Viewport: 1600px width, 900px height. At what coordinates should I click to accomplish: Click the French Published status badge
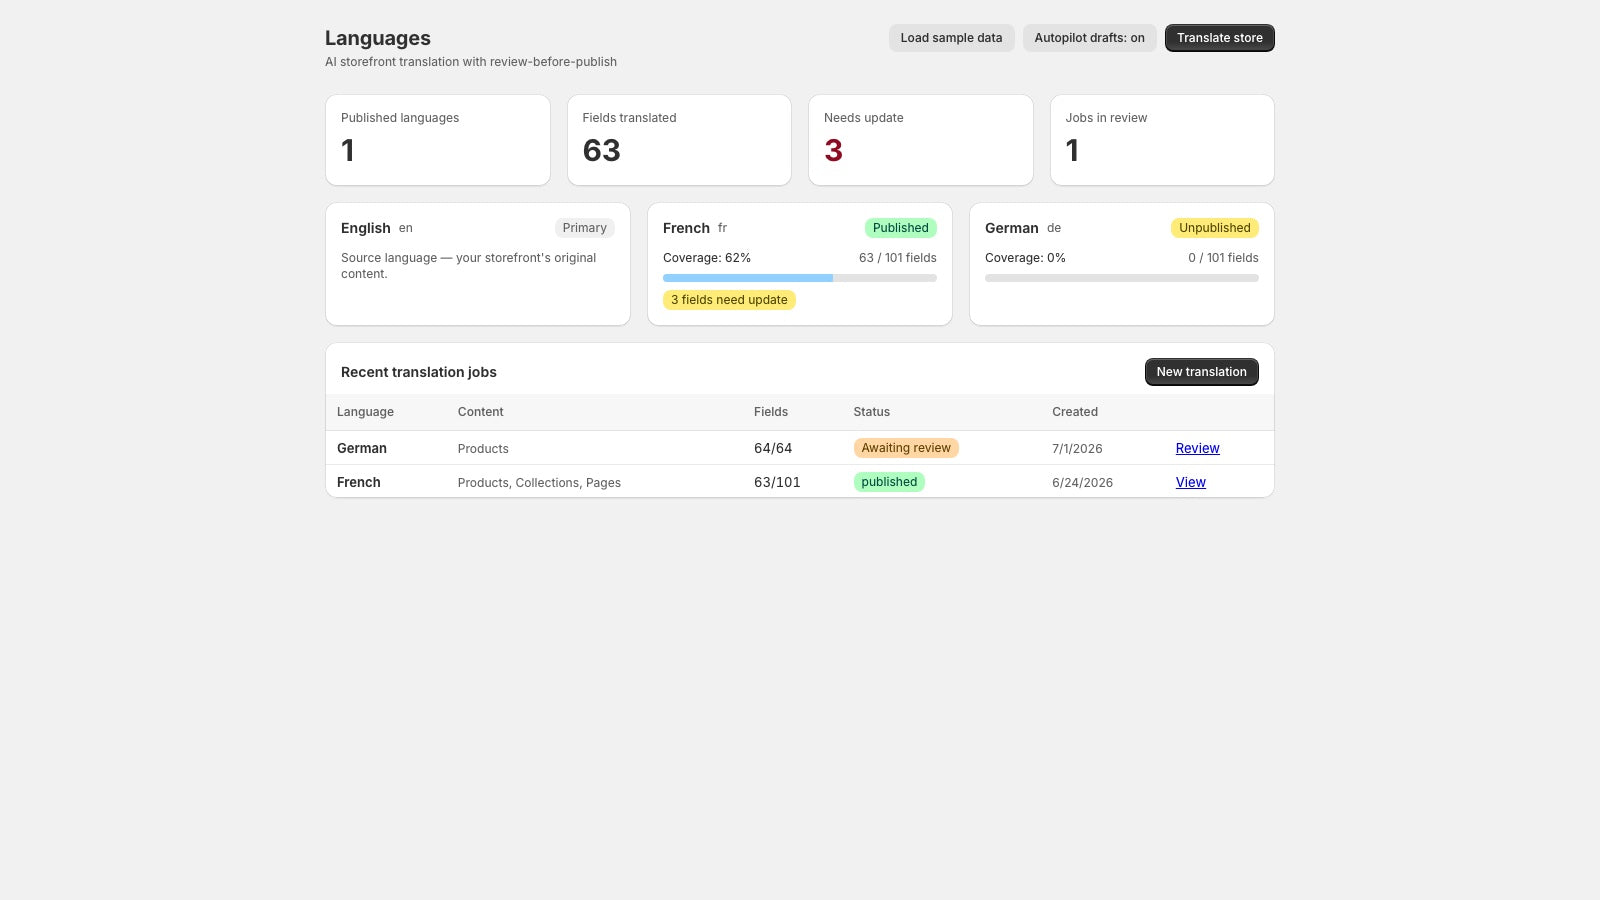coord(900,228)
